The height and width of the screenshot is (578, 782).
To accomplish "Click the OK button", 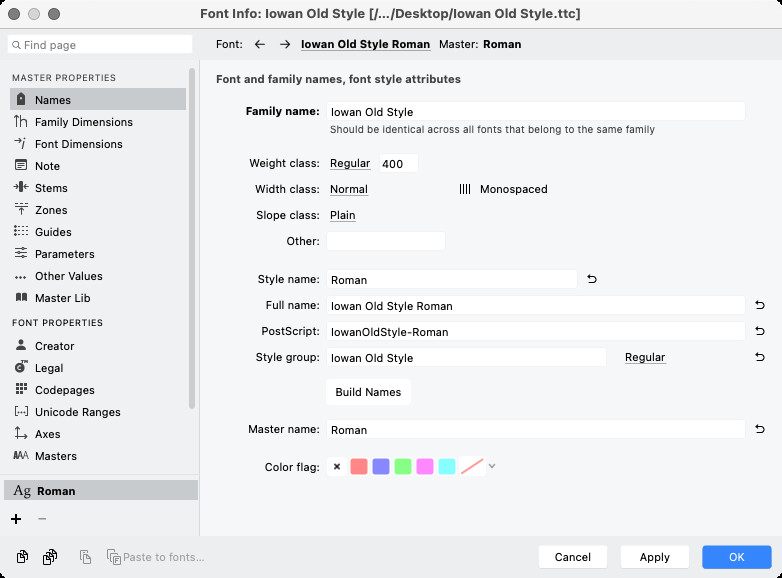I will pos(737,557).
